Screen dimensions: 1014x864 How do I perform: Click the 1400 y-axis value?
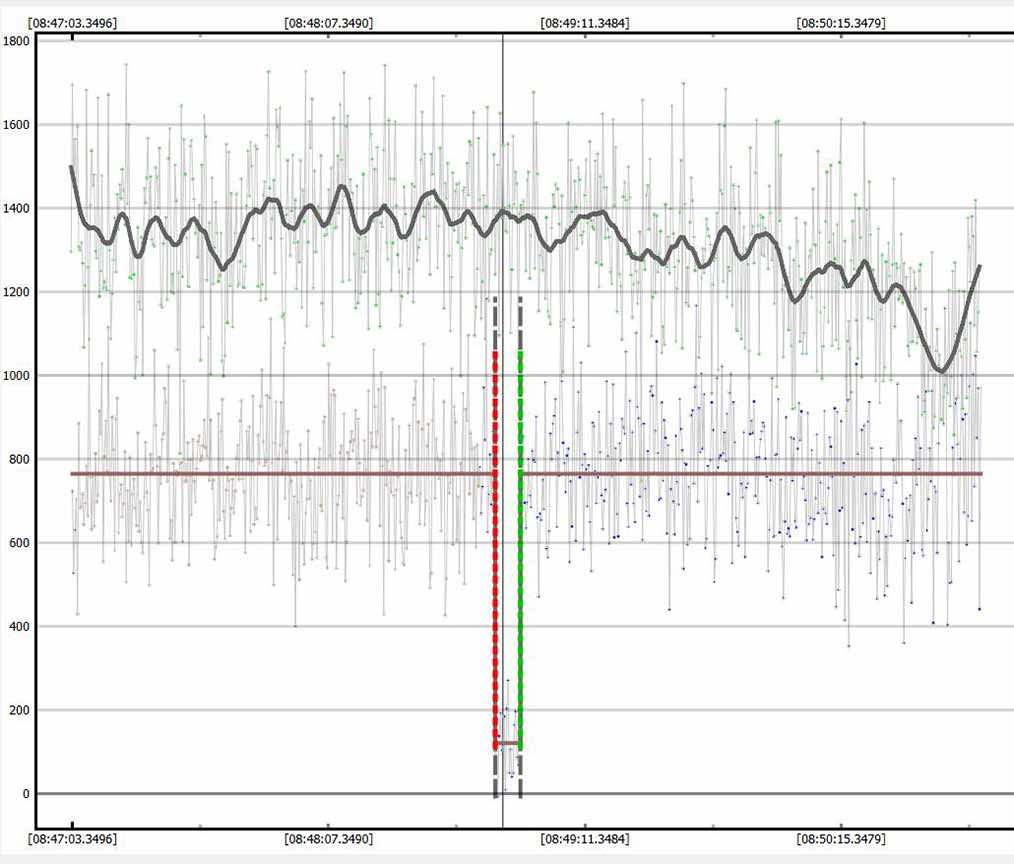coord(16,208)
